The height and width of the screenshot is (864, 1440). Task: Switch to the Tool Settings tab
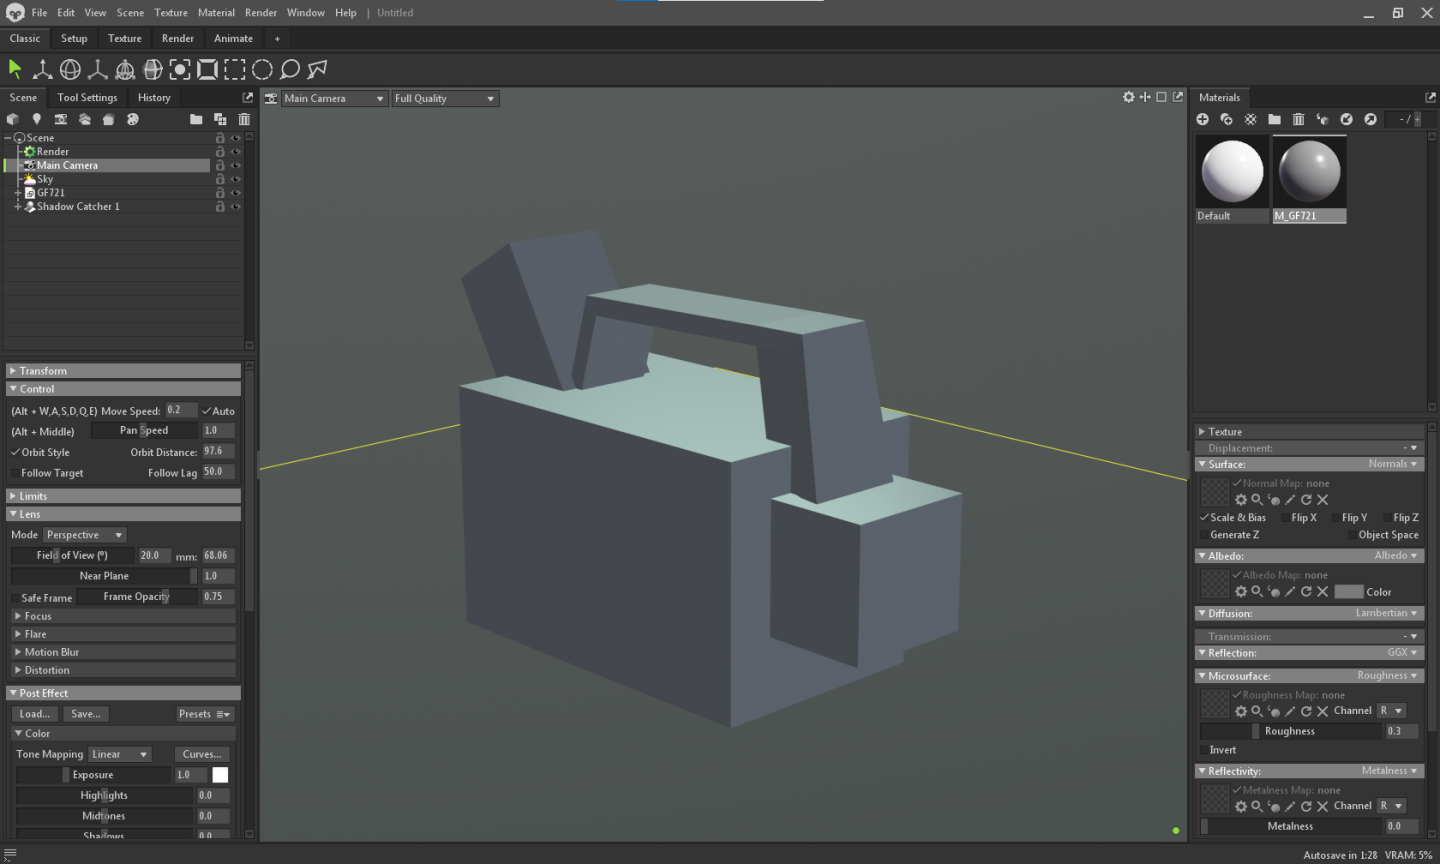pos(87,97)
